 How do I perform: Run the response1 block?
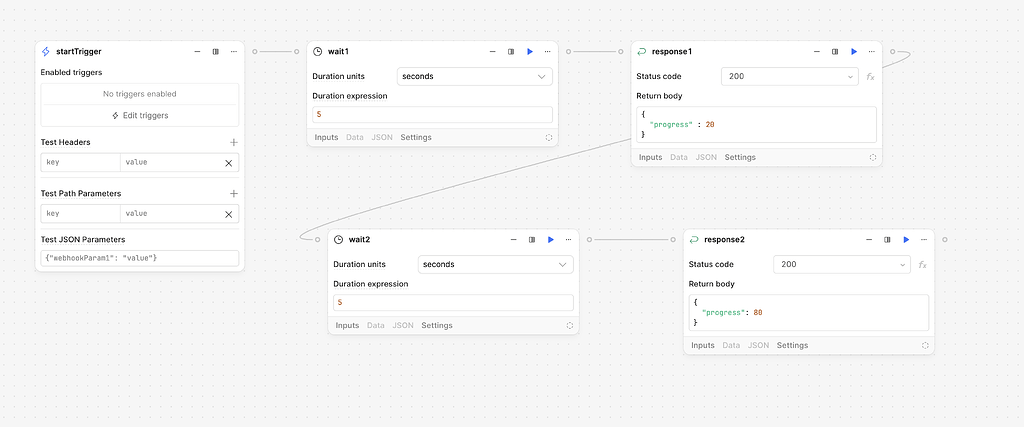click(x=854, y=52)
